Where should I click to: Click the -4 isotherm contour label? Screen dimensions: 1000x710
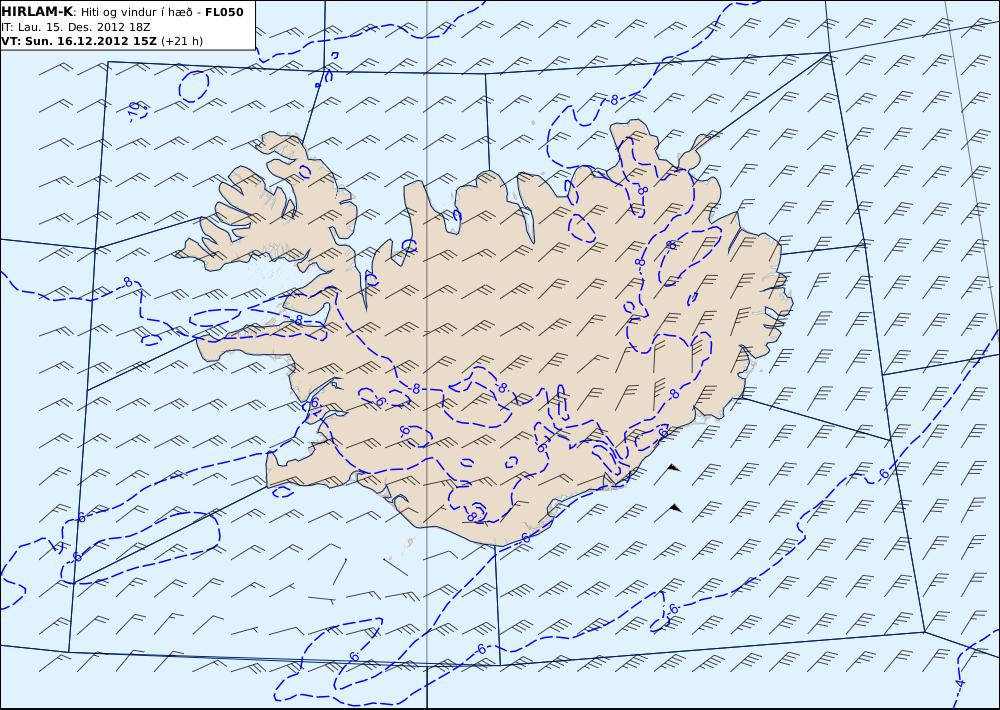pos(959,683)
